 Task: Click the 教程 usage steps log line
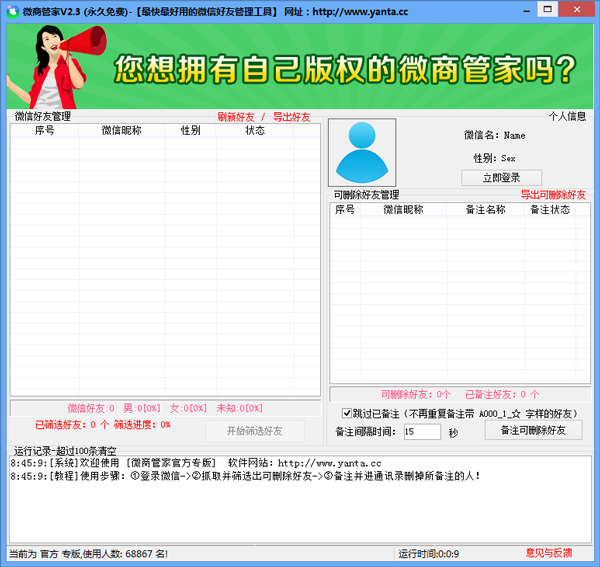pyautogui.click(x=245, y=476)
